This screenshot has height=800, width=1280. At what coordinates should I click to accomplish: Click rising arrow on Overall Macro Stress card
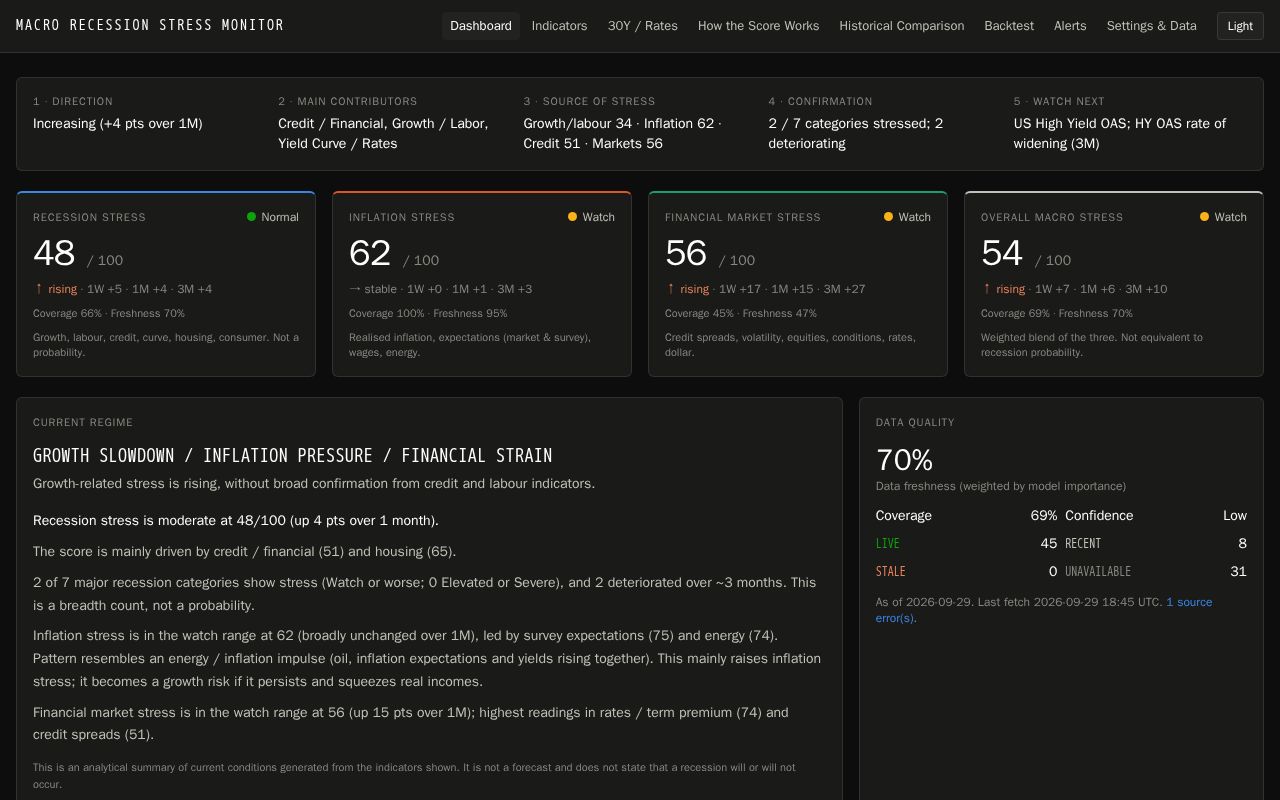click(x=987, y=289)
